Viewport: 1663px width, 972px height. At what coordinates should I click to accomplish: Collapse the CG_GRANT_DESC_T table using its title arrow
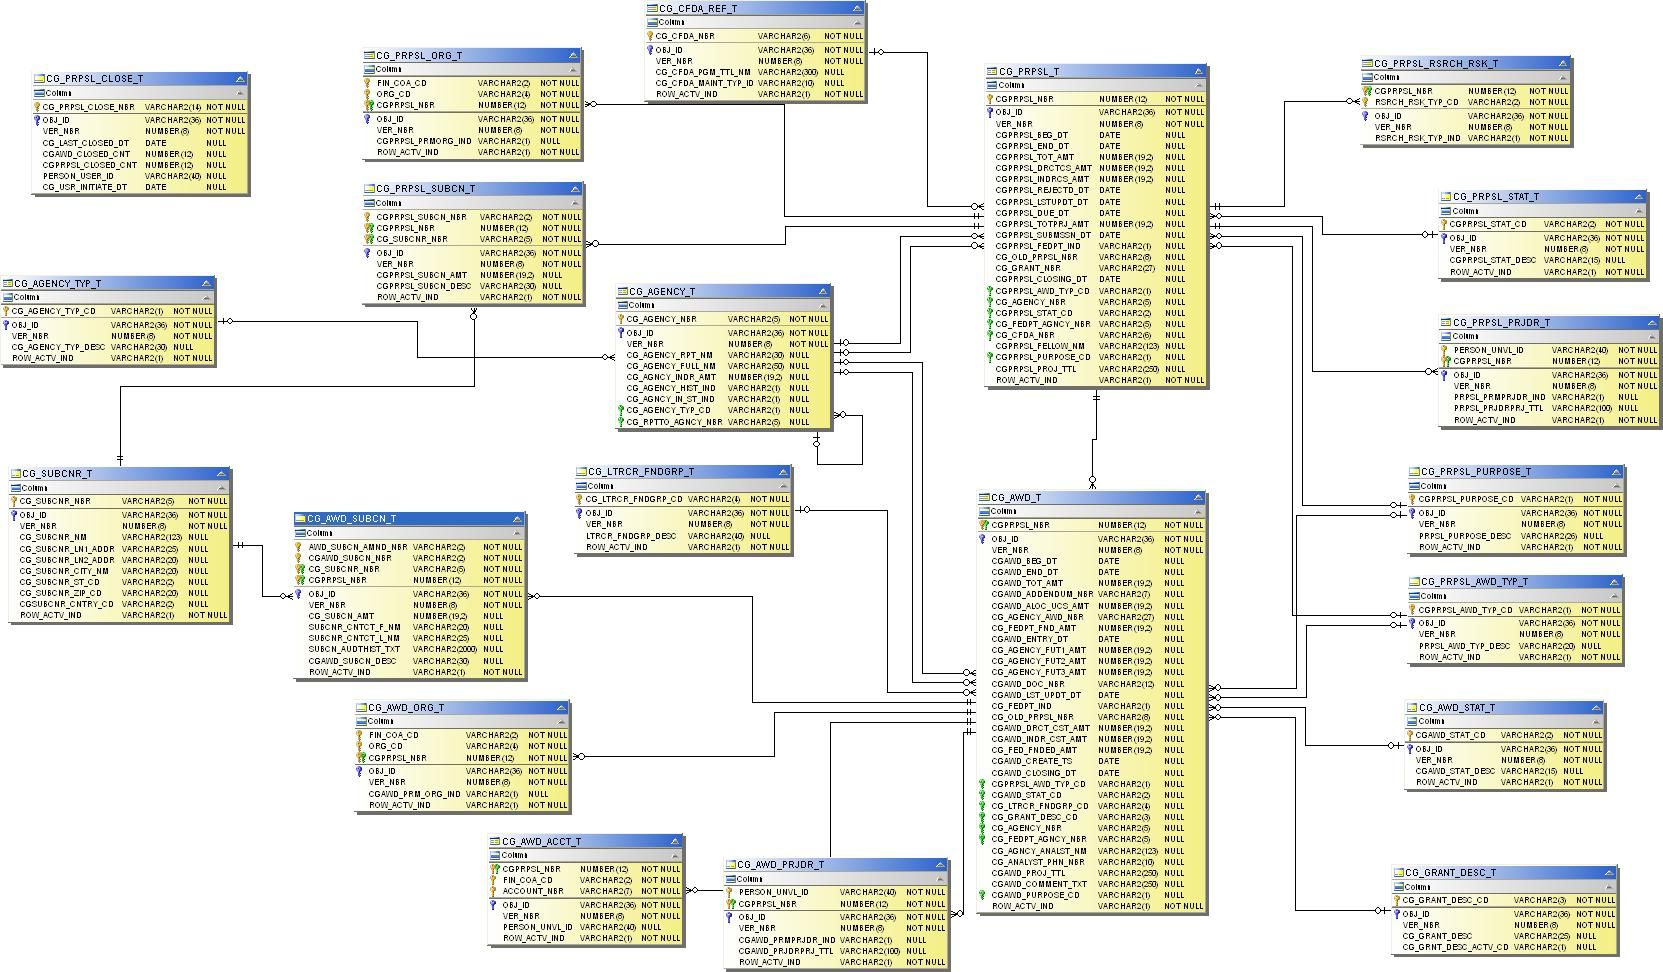[x=1609, y=873]
